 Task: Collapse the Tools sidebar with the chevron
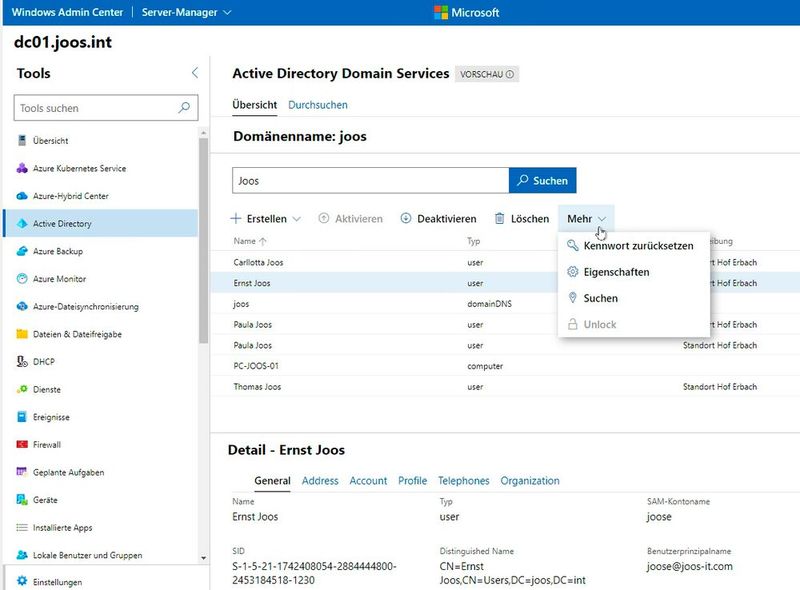tap(193, 73)
